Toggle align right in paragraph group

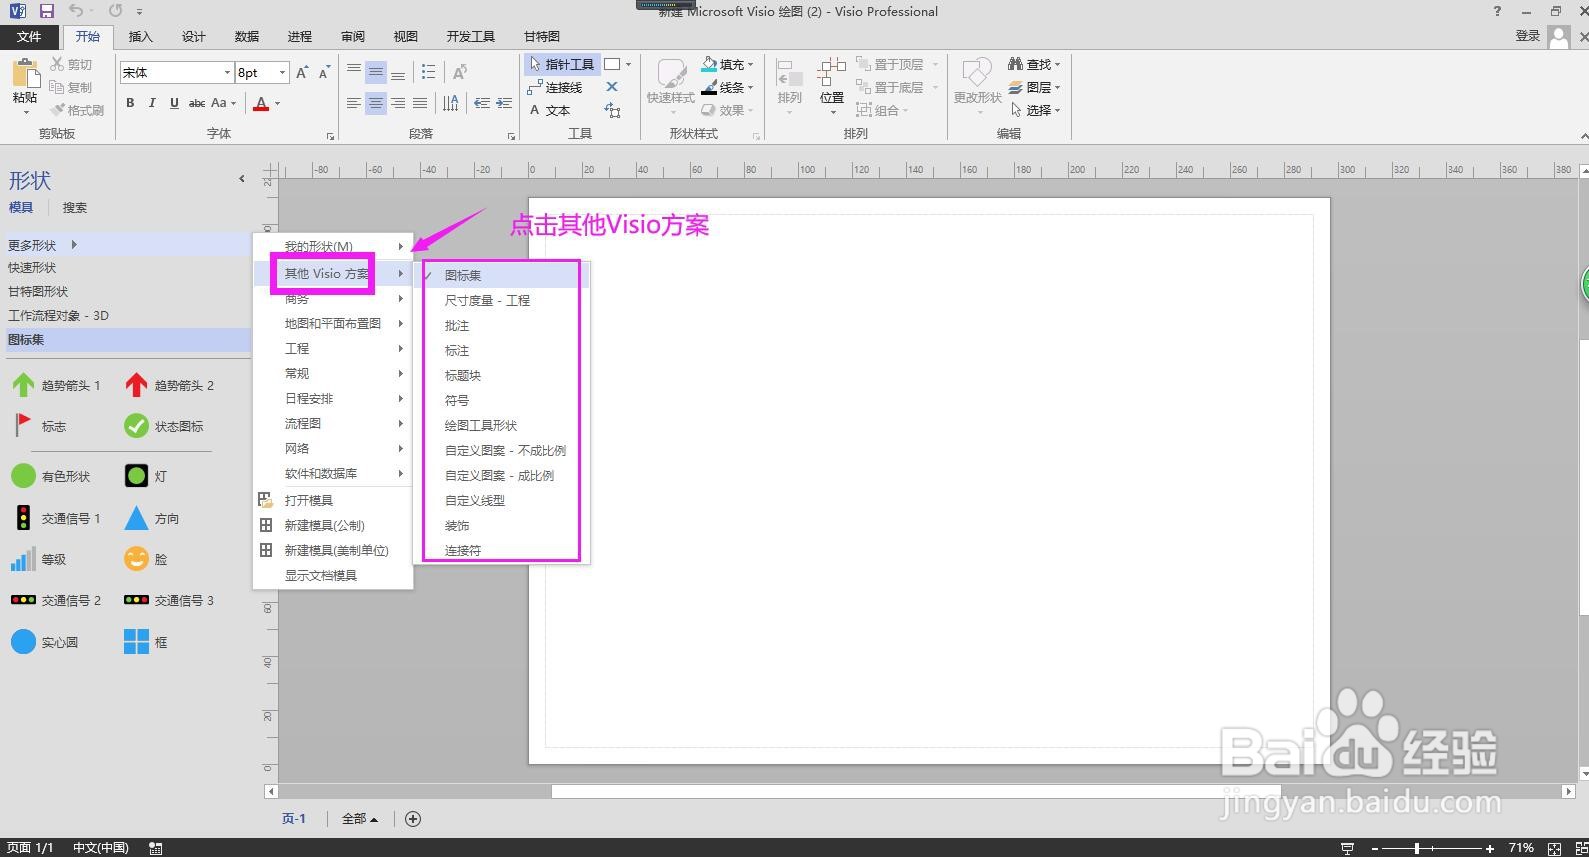398,103
